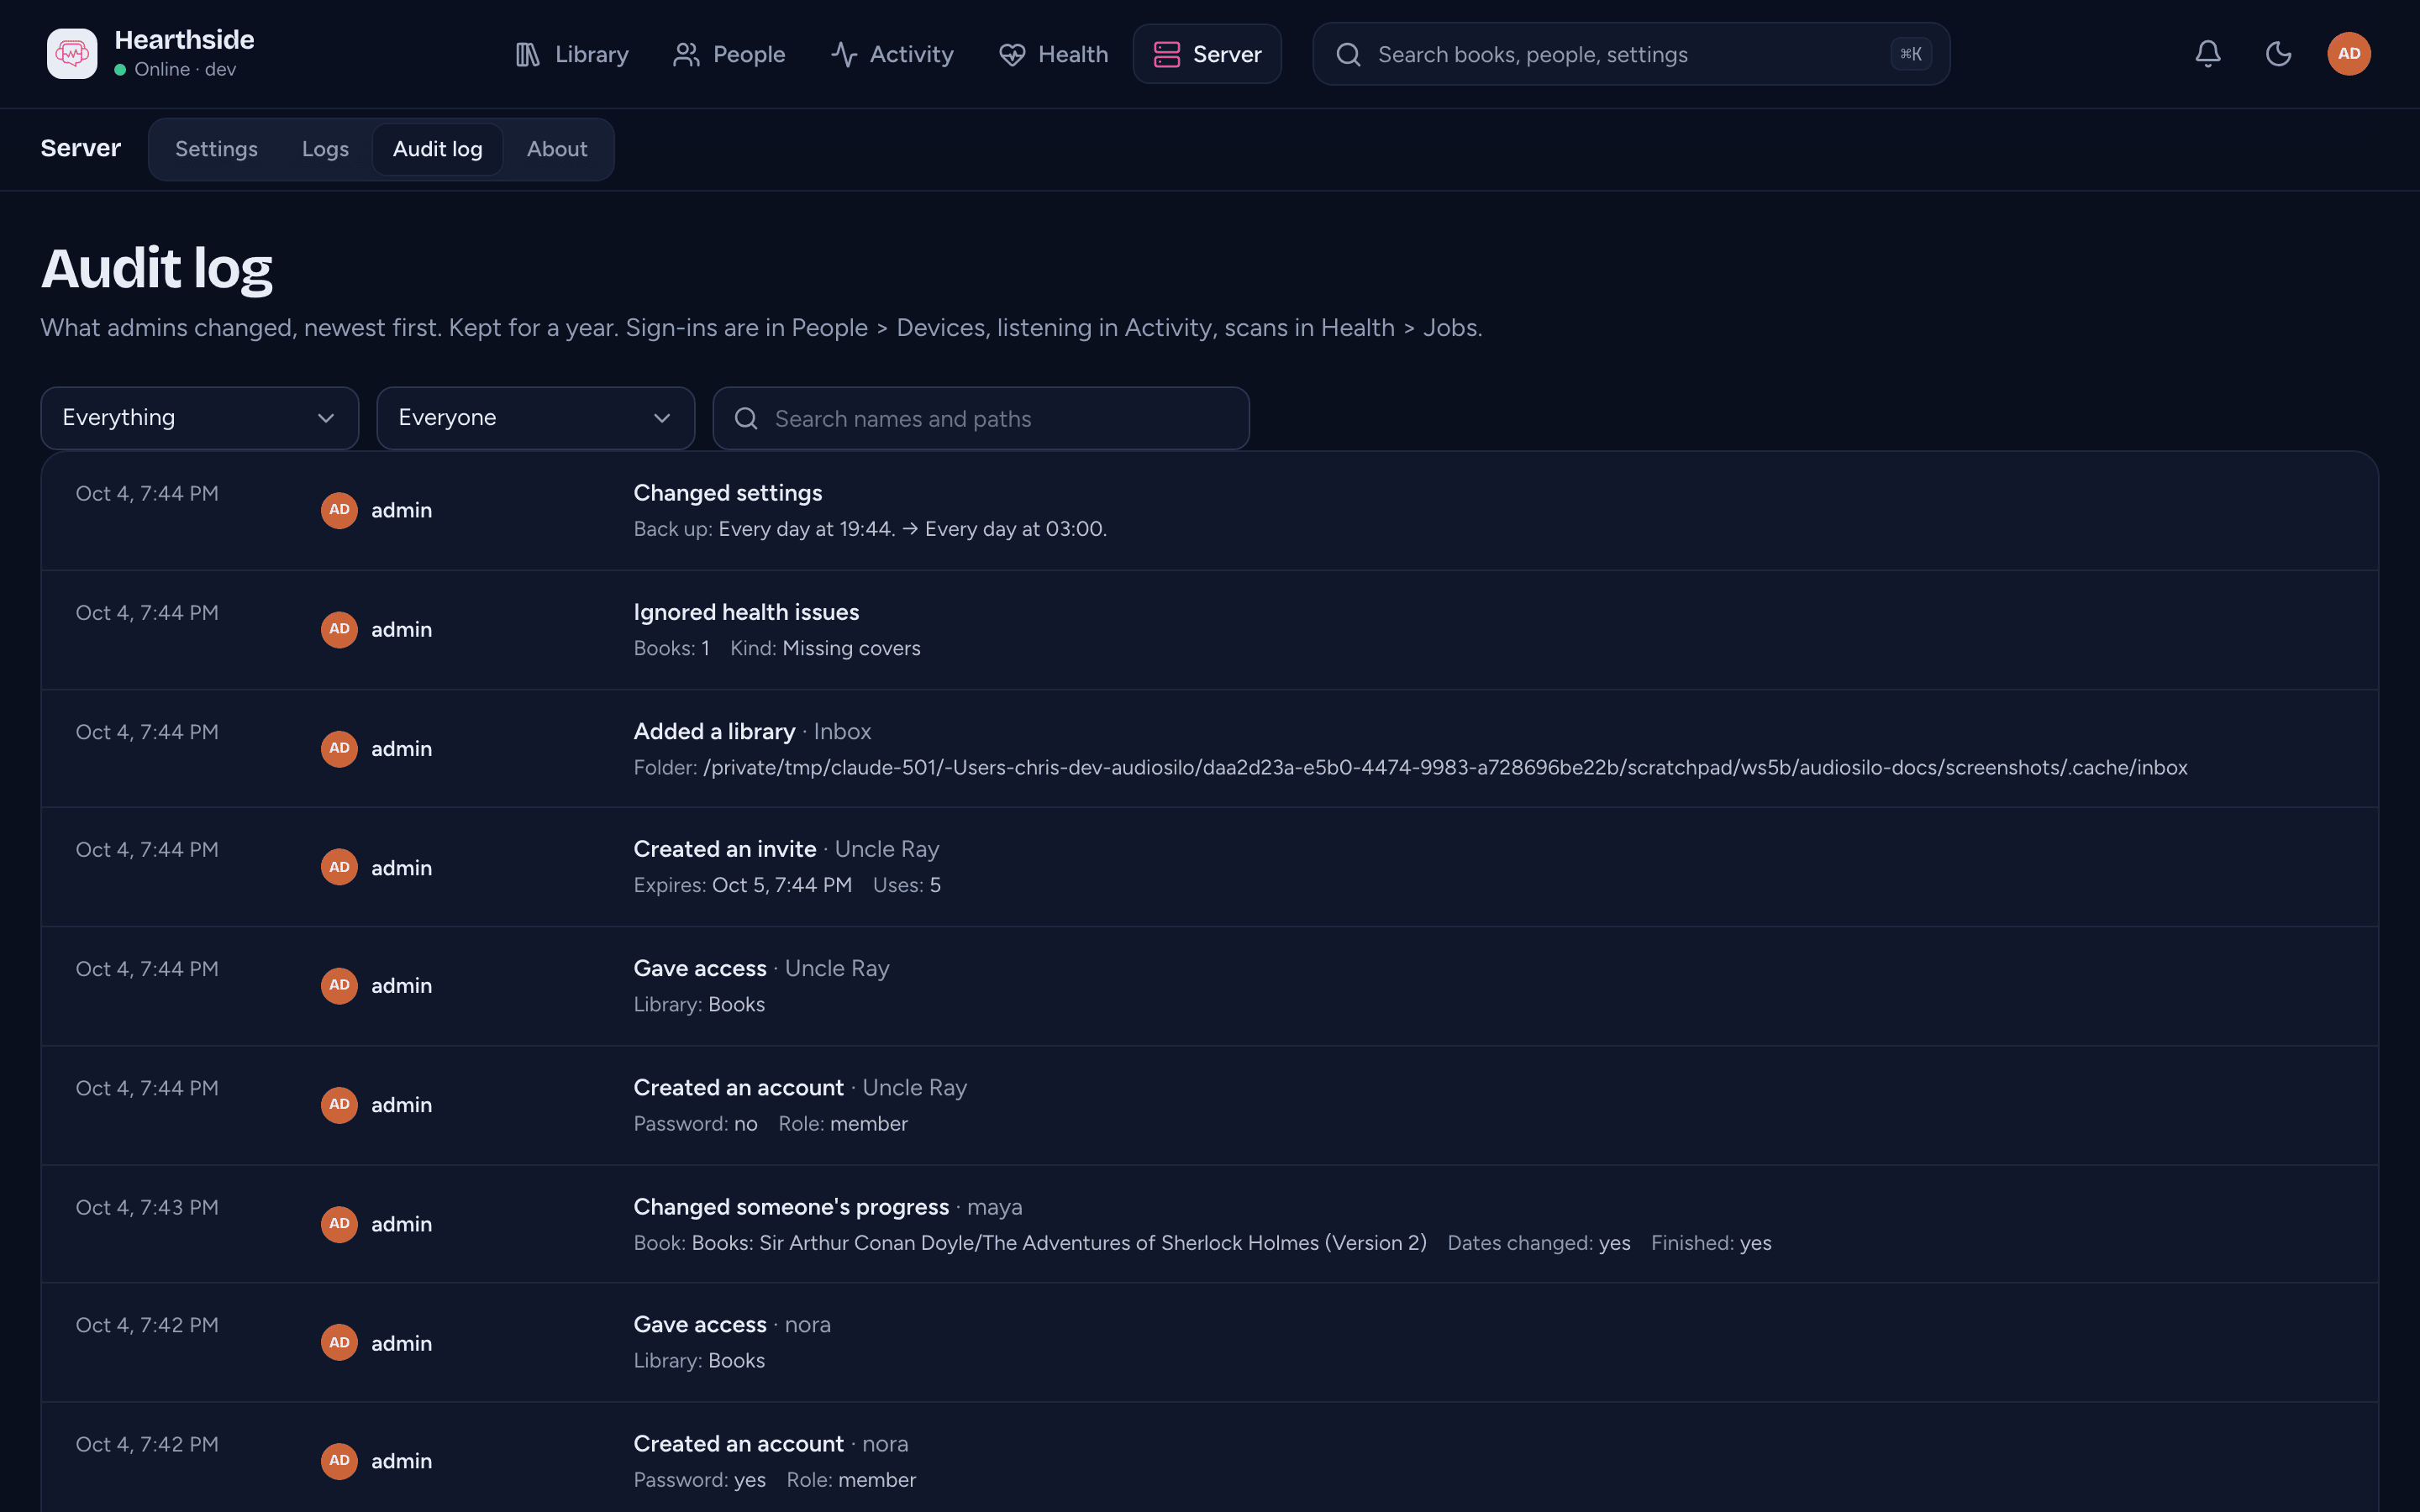Click the chevron on Everyone dropdown

662,418
